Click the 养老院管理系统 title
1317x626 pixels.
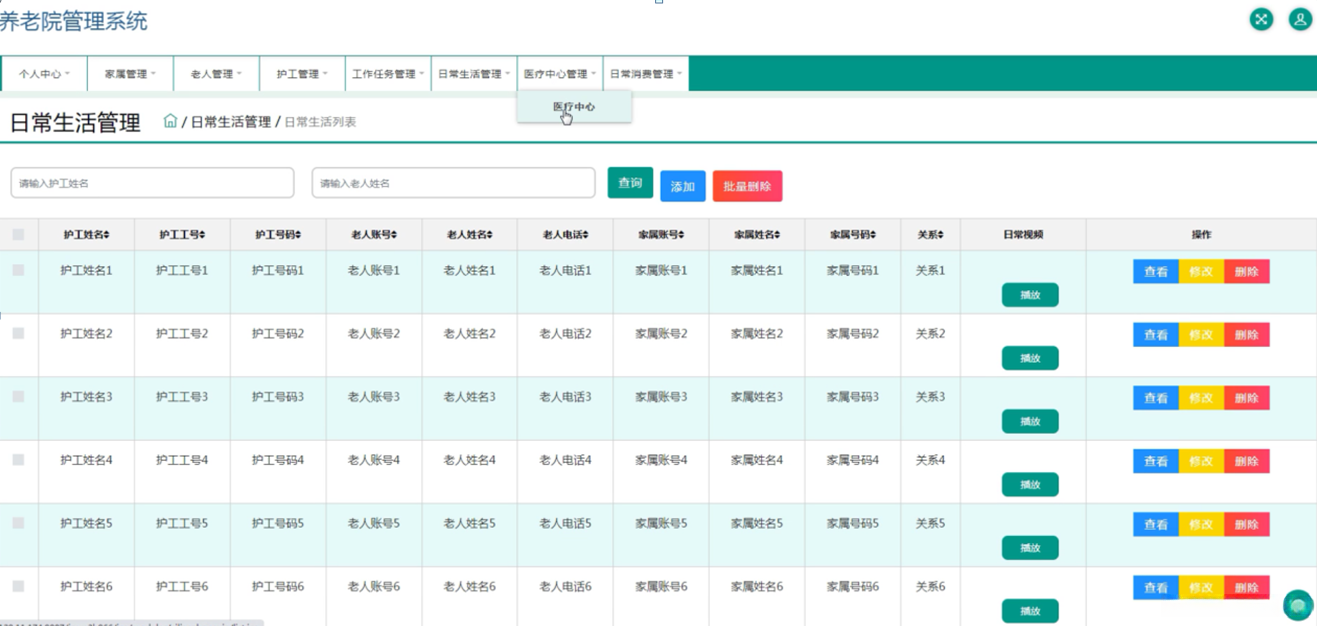coord(73,20)
